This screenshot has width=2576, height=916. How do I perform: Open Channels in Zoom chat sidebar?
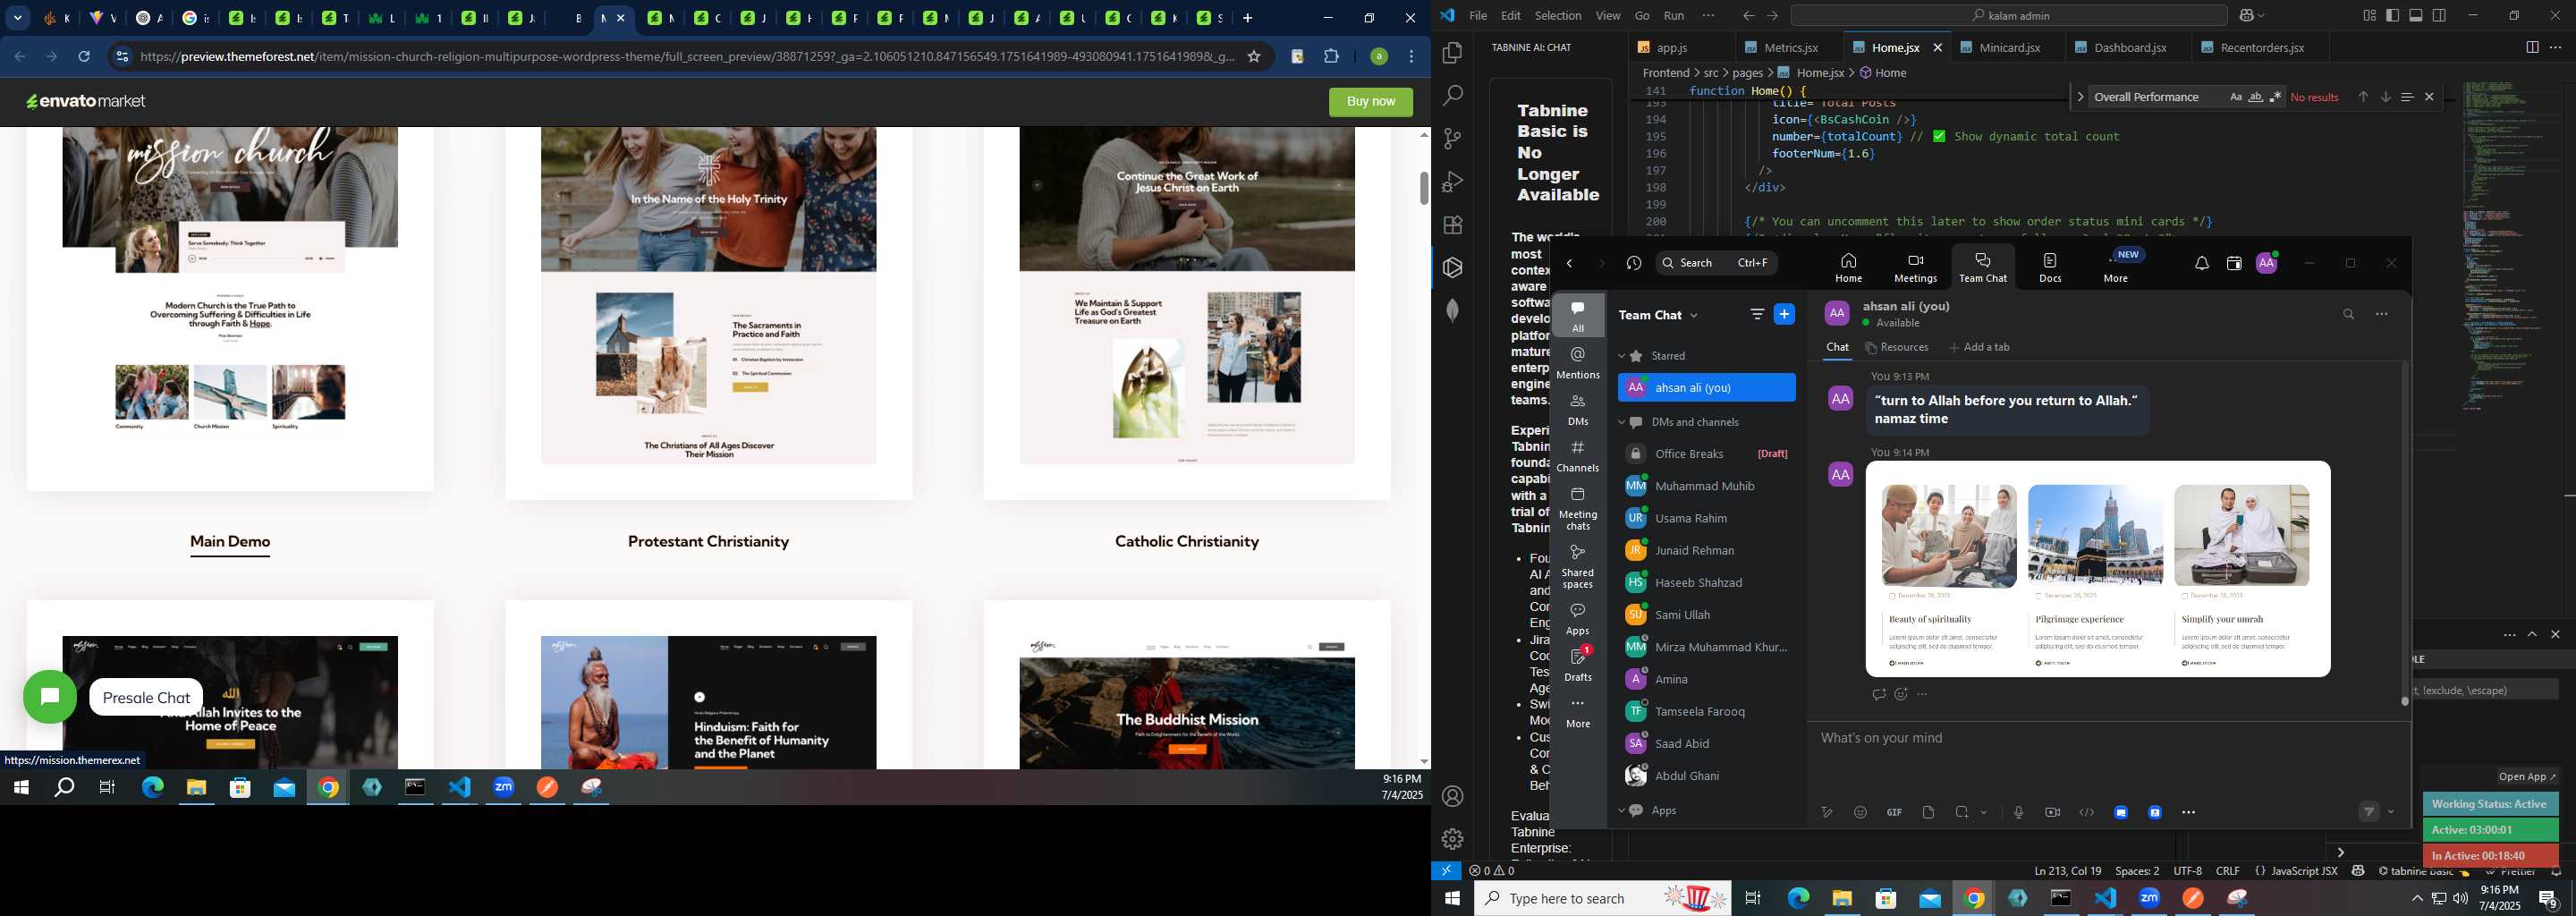pos(1578,457)
